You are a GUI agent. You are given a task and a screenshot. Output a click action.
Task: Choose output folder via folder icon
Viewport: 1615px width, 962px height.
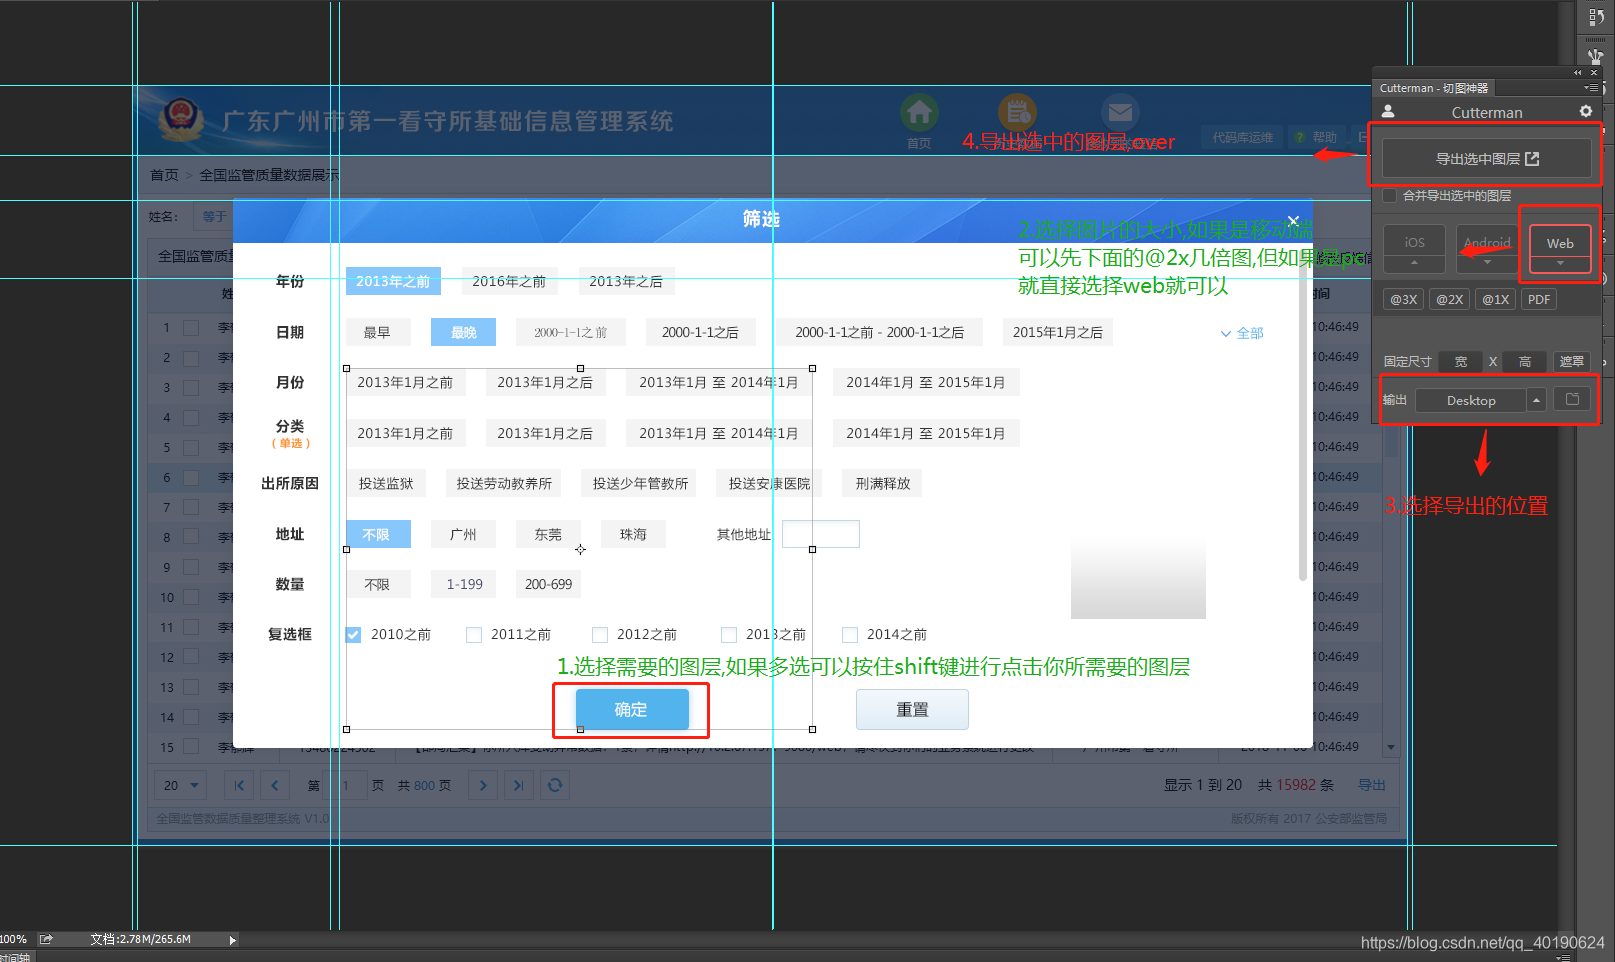(1572, 400)
